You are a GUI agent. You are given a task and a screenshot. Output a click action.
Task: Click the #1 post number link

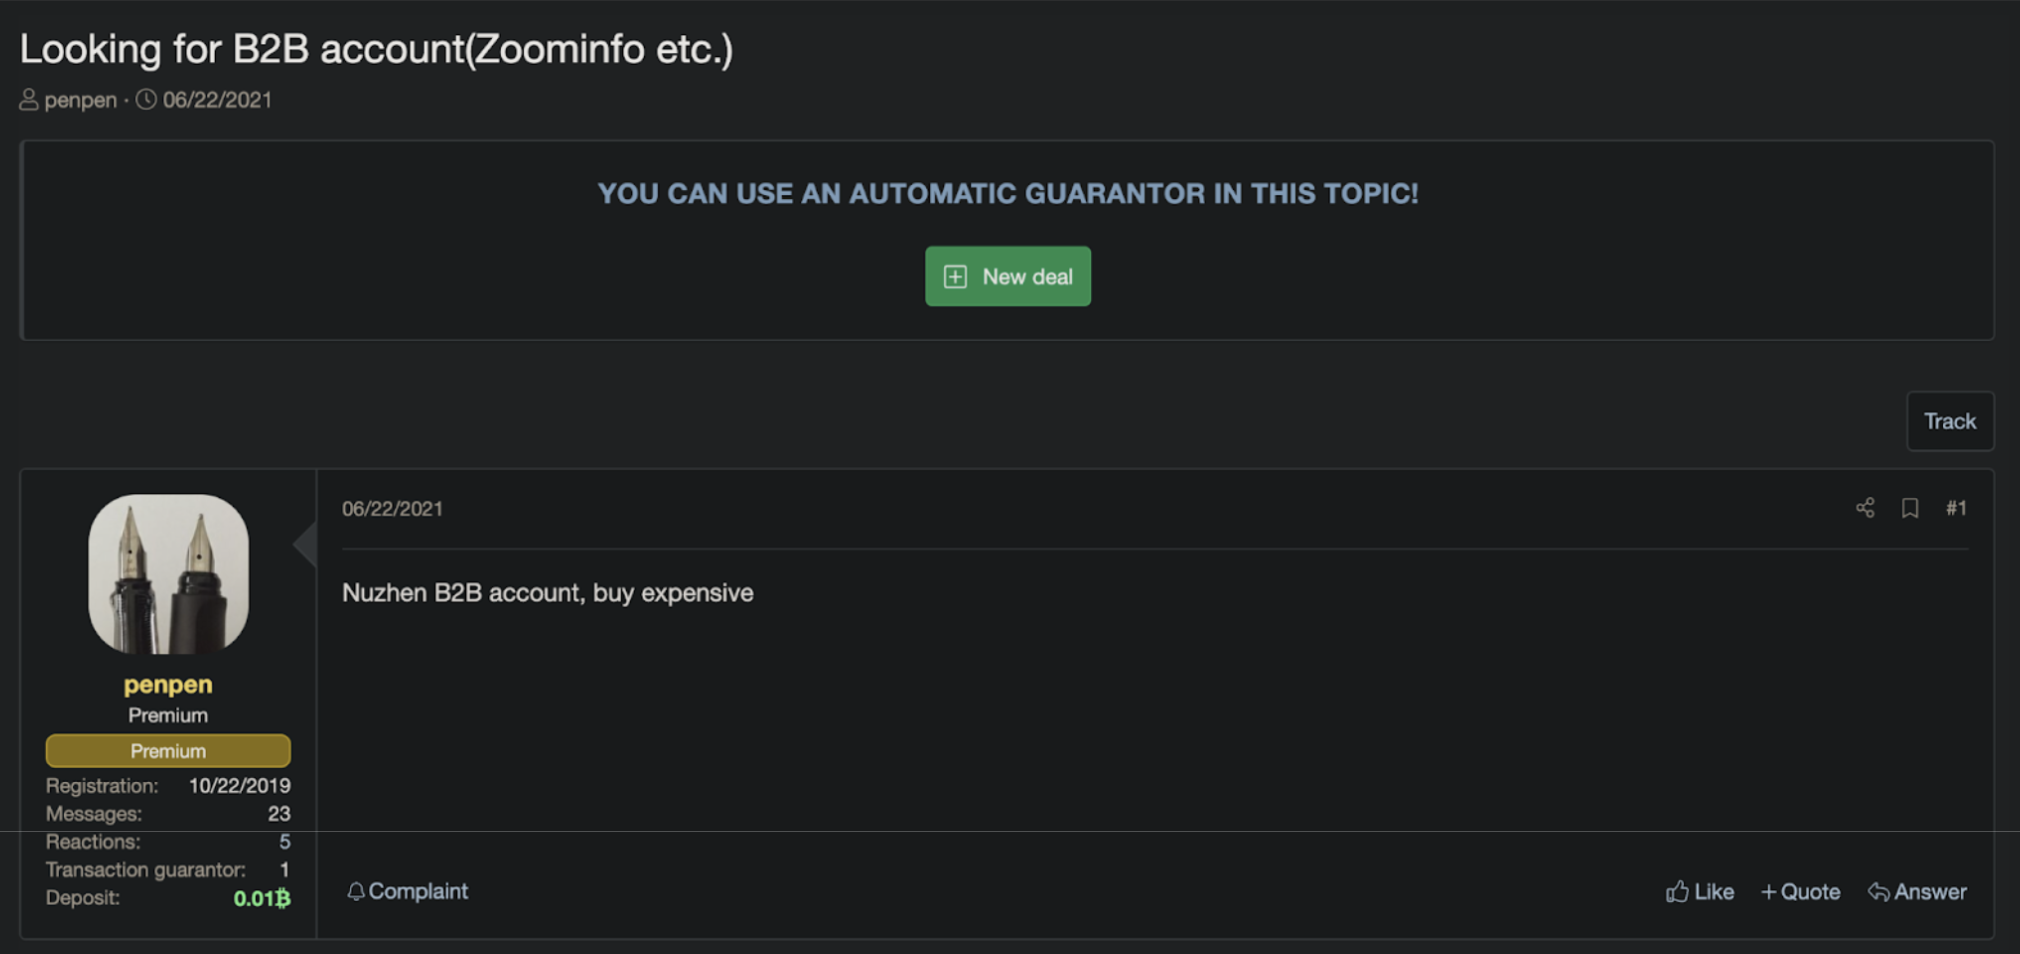(1956, 508)
